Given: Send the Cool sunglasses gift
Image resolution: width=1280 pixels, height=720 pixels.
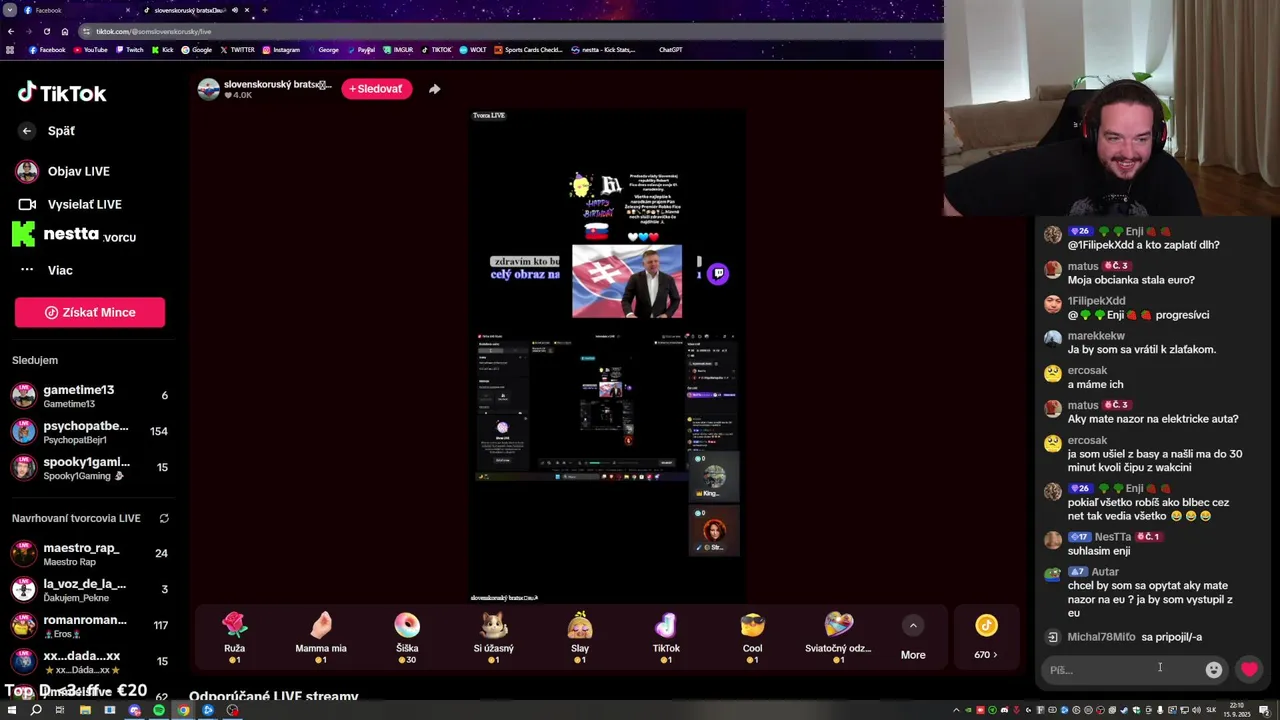Looking at the screenshot, I should click(x=752, y=637).
